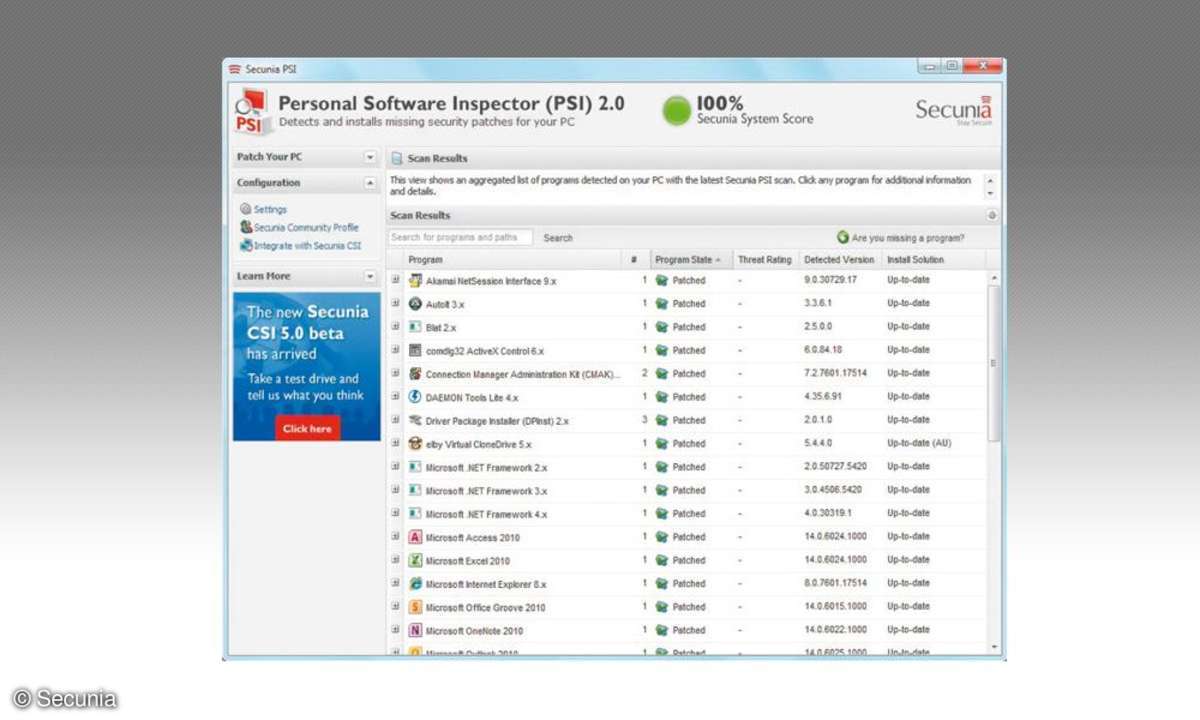
Task: Click the red 'Click here' banner button
Action: (307, 428)
